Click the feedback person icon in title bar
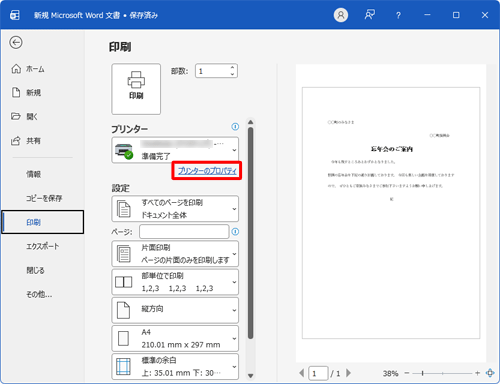This screenshot has height=384, width=500. (x=369, y=15)
